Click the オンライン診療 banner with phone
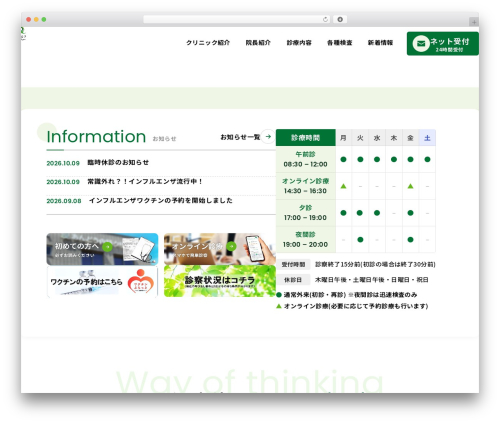The height and width of the screenshot is (423, 500). [220, 249]
